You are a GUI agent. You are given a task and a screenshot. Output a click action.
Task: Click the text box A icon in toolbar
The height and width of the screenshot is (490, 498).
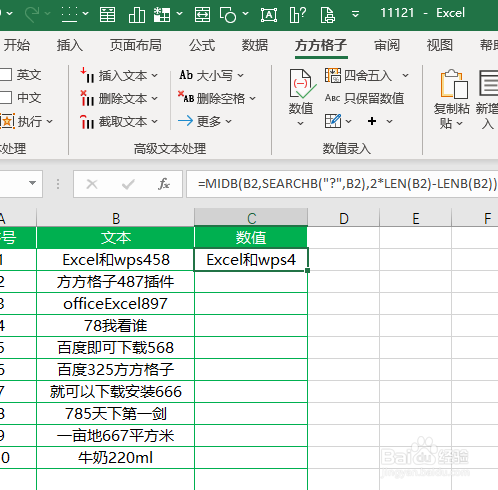coord(269,14)
